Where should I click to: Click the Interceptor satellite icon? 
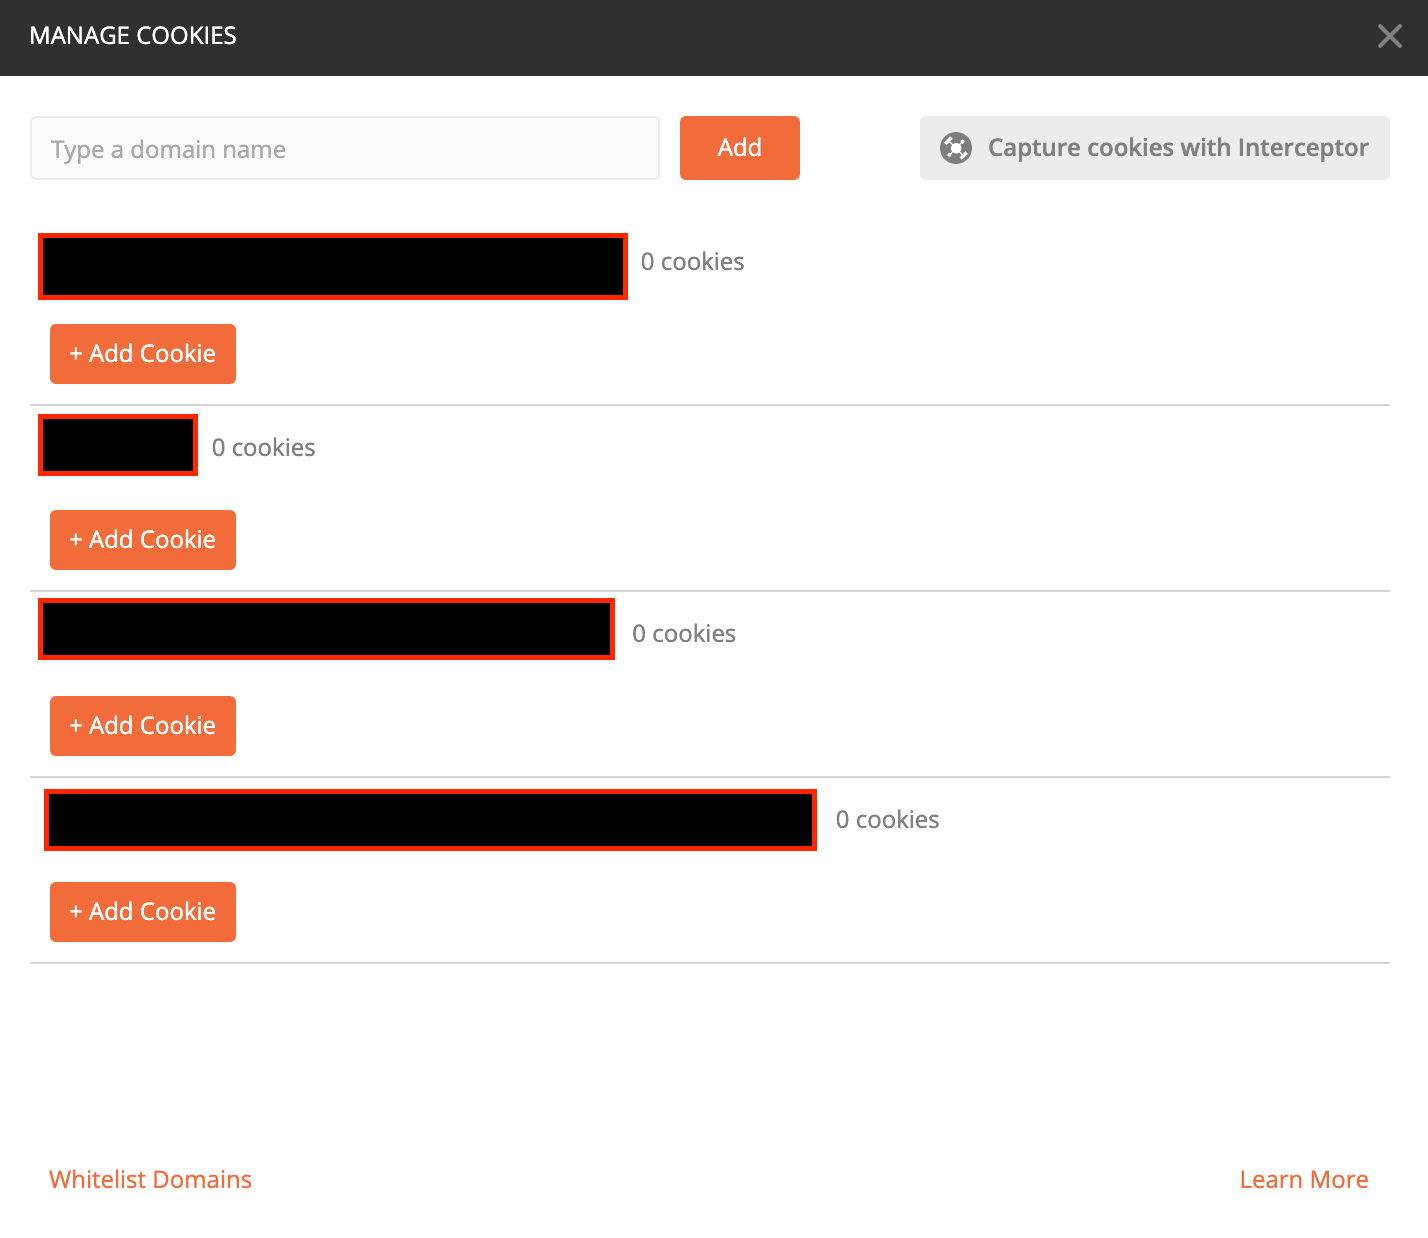(x=957, y=147)
